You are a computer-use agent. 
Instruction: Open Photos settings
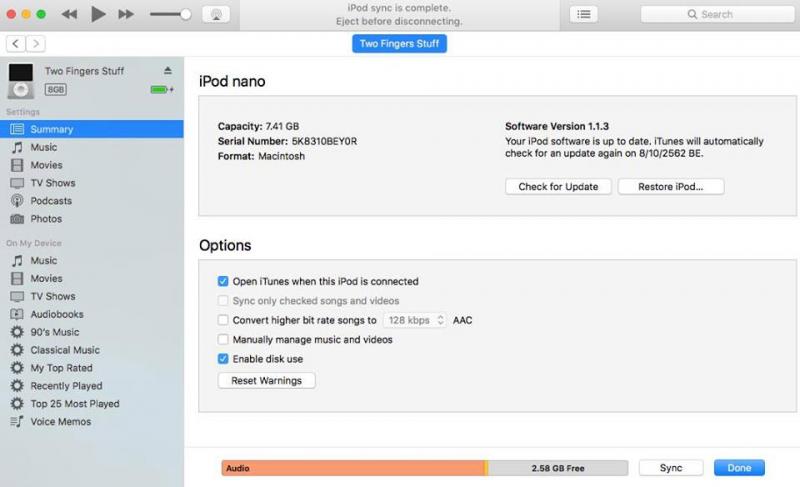pyautogui.click(x=92, y=219)
